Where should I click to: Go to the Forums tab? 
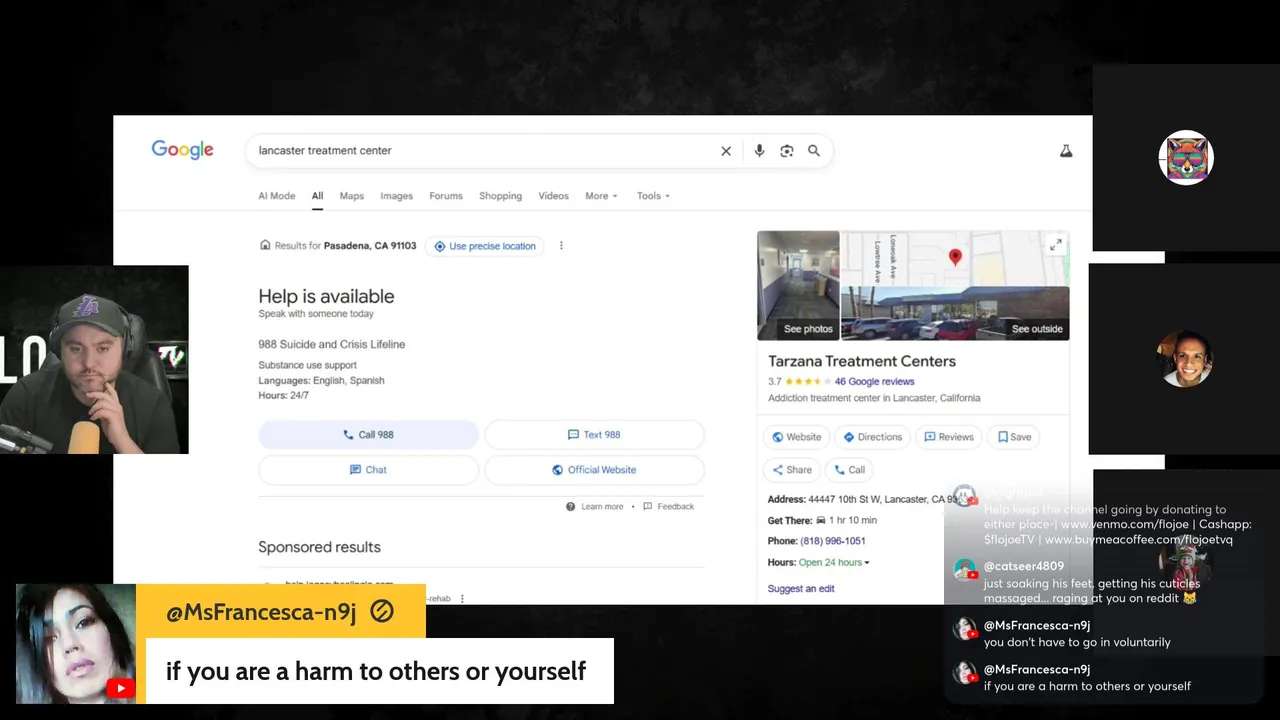(x=446, y=196)
